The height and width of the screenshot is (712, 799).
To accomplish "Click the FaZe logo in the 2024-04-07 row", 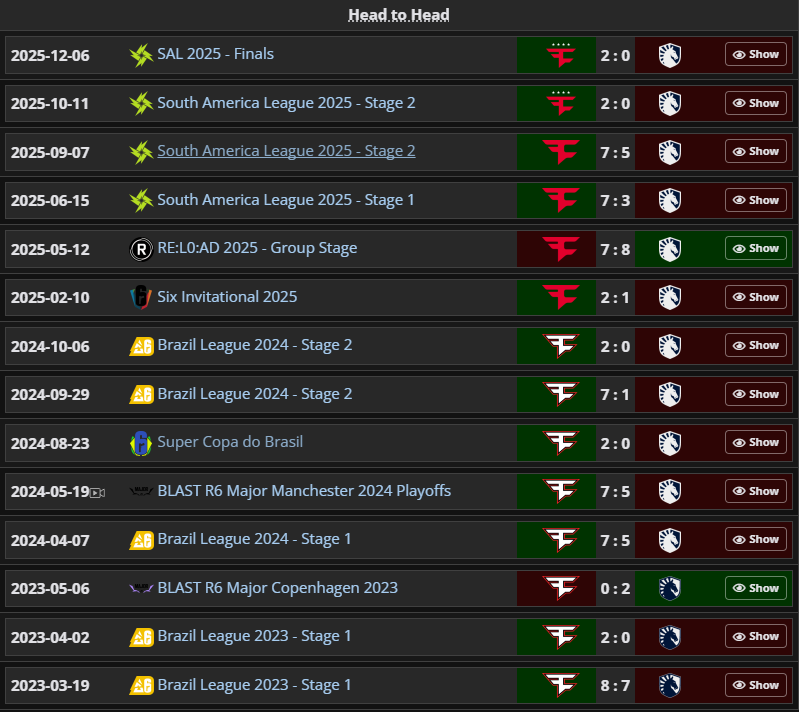I will coord(561,540).
